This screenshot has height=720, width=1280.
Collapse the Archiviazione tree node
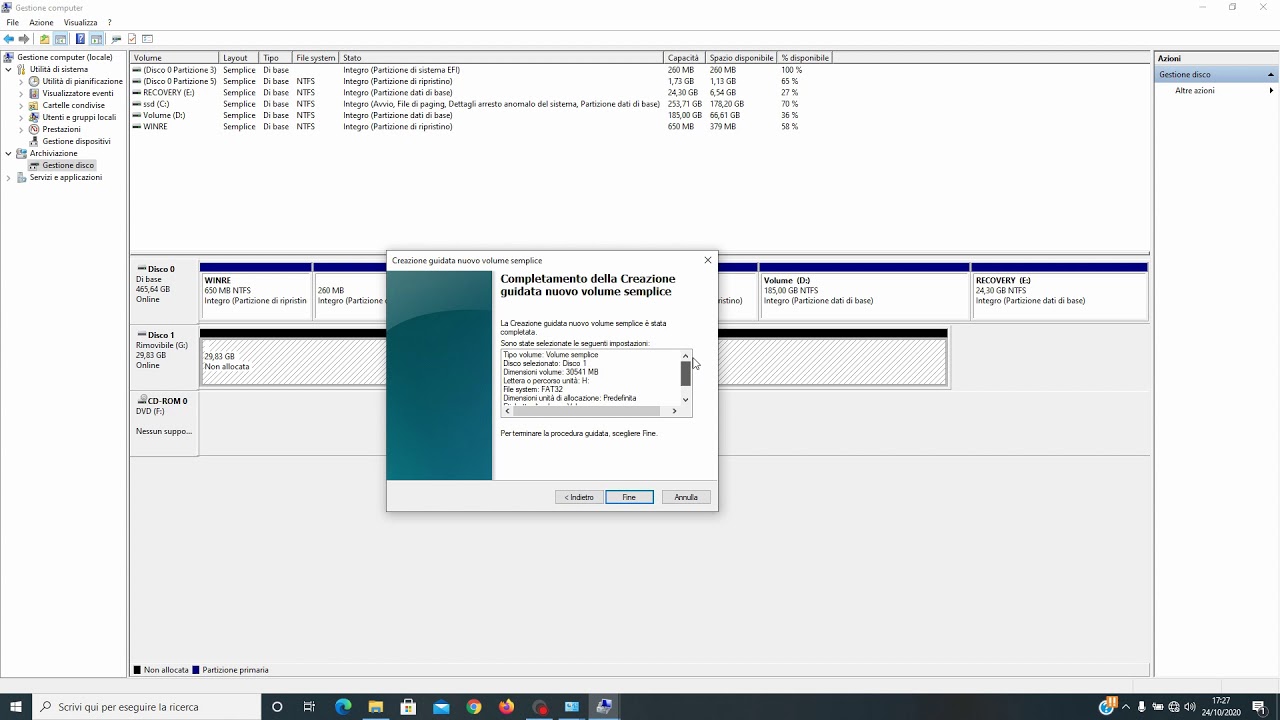point(9,153)
